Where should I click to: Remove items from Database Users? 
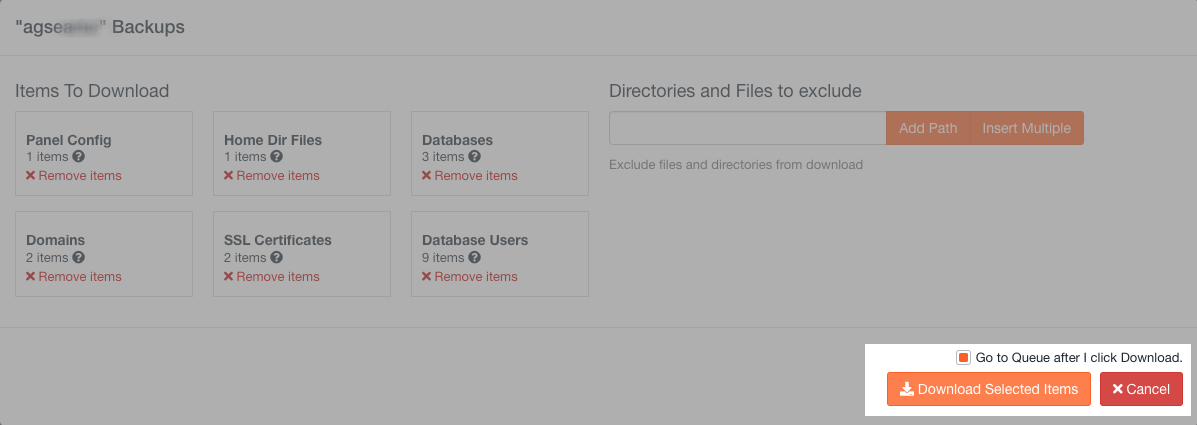pos(469,276)
